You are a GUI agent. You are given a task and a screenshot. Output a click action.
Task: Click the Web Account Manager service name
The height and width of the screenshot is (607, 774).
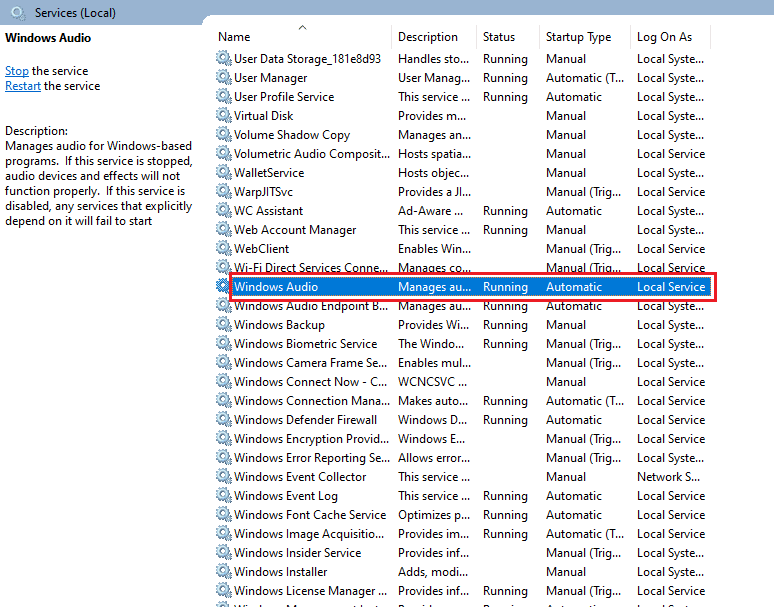click(x=295, y=230)
